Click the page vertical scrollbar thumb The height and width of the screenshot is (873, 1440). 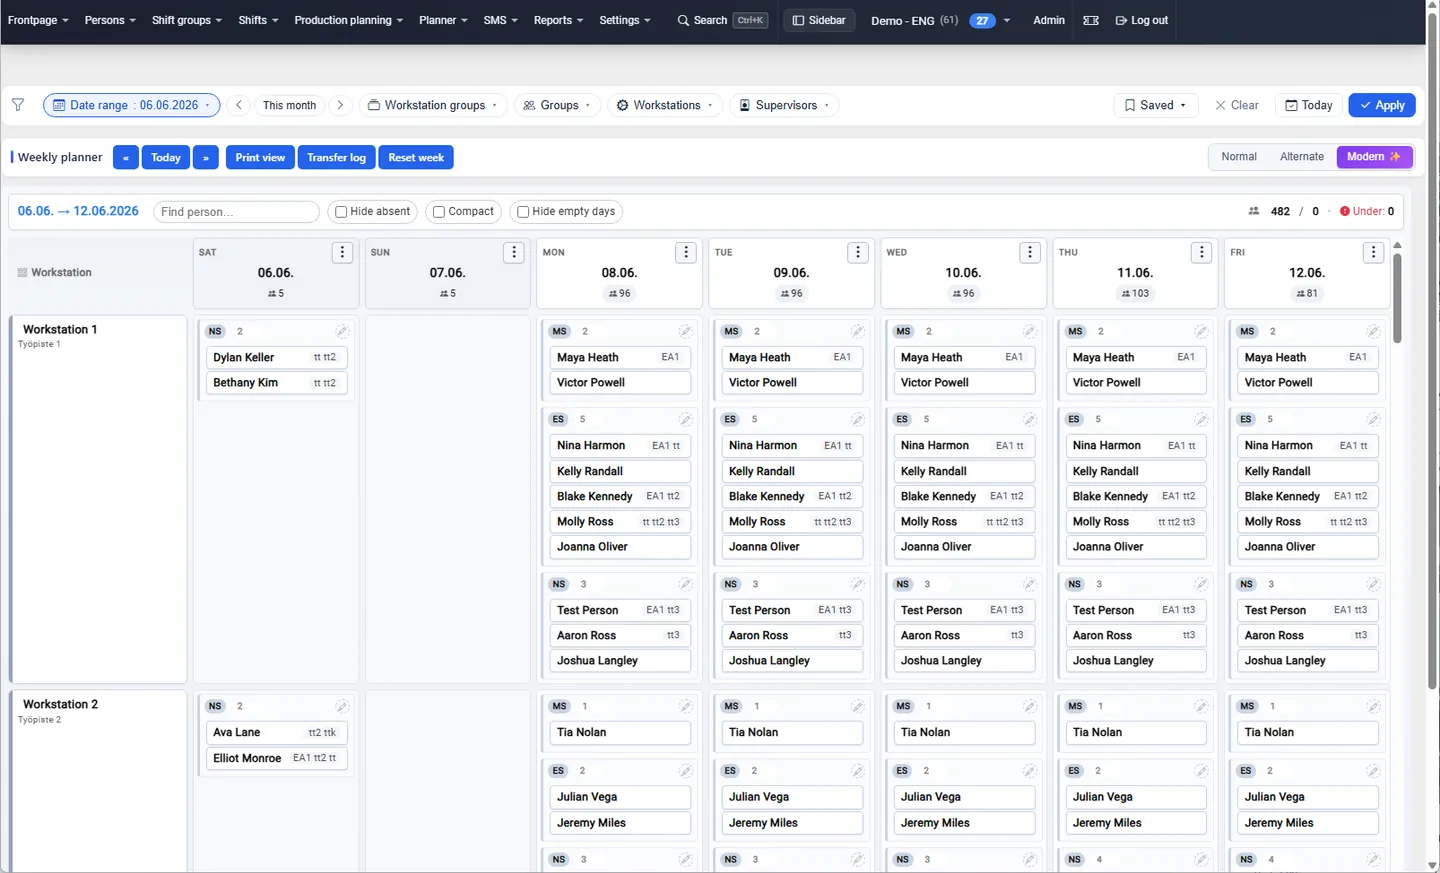coord(1432,350)
